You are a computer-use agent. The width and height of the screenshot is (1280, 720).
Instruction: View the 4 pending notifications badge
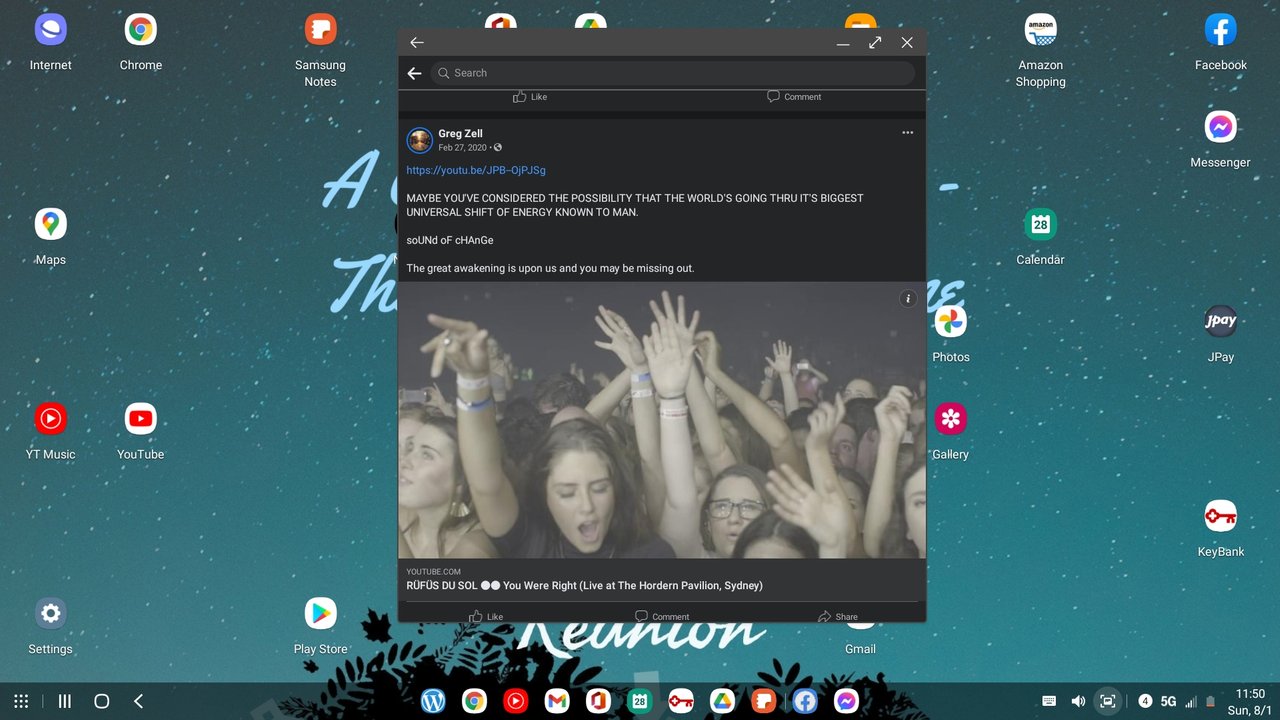[x=1145, y=702]
